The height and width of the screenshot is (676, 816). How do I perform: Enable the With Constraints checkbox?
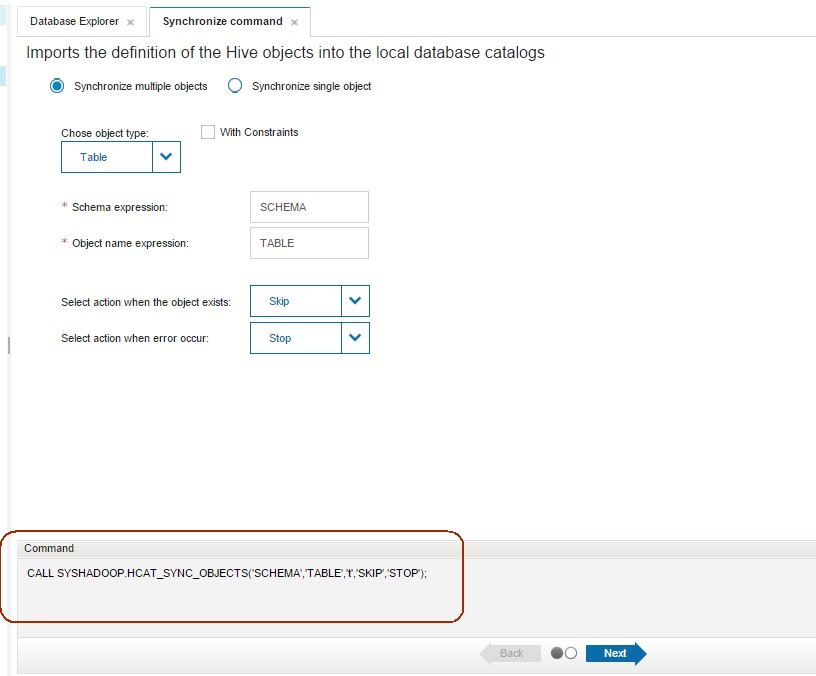tap(208, 132)
